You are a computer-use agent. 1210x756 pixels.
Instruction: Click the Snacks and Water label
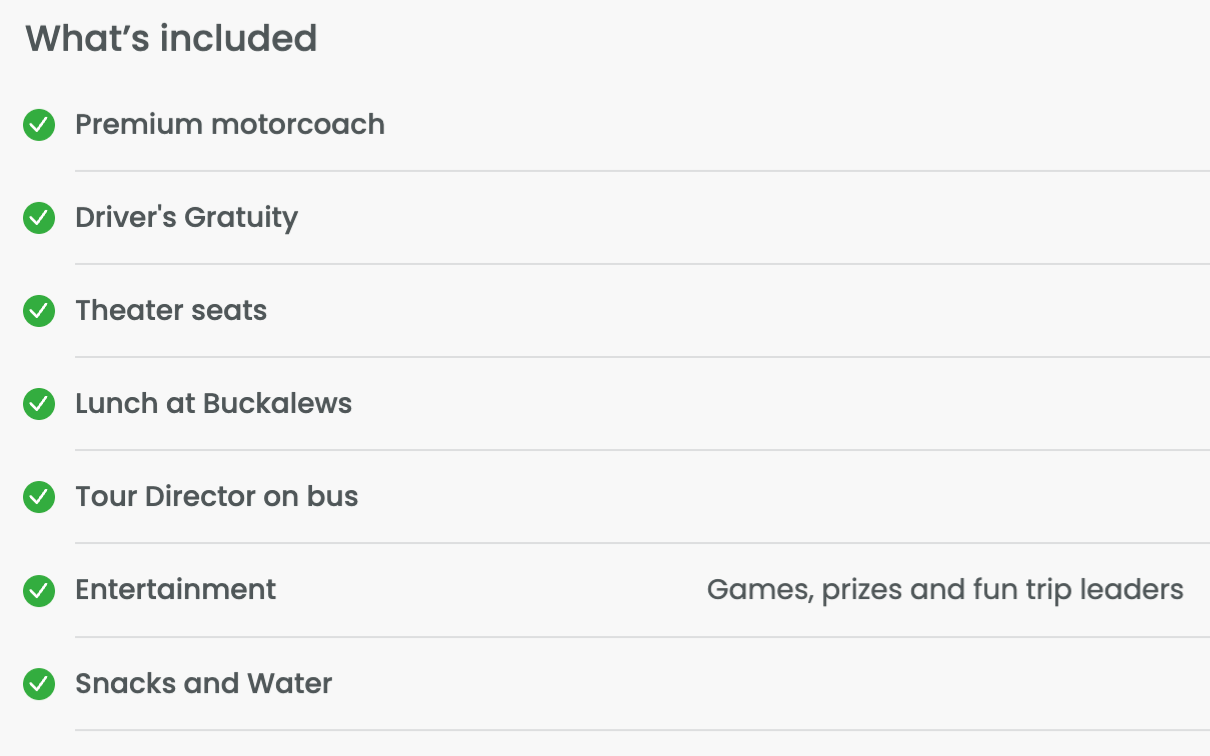point(204,684)
